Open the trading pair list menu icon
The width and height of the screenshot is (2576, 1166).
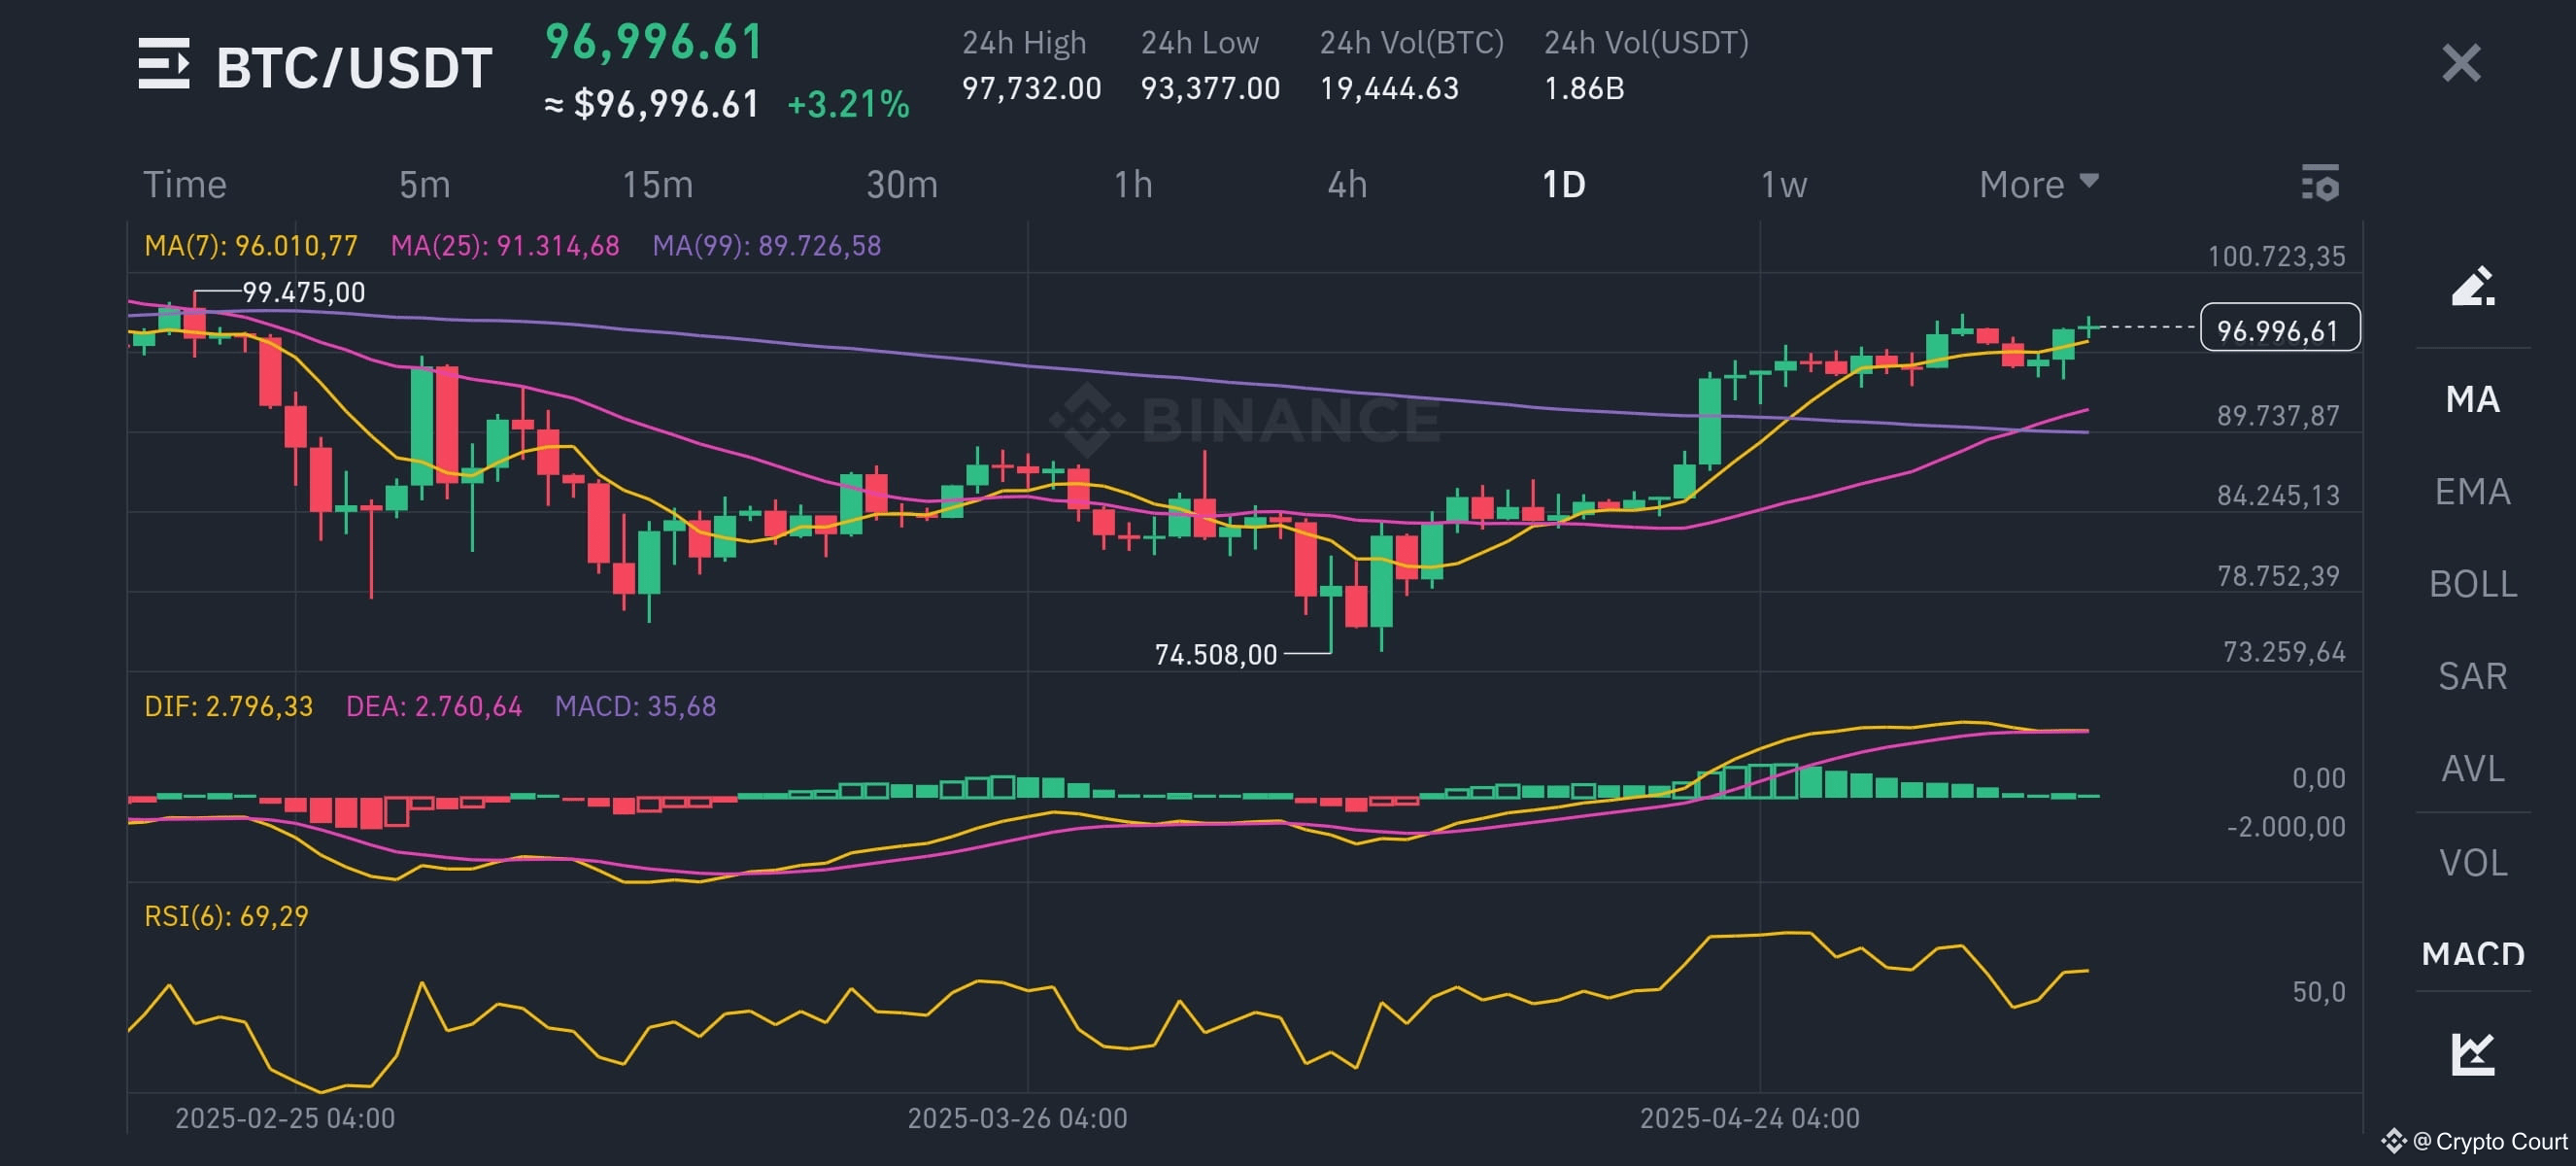click(164, 64)
